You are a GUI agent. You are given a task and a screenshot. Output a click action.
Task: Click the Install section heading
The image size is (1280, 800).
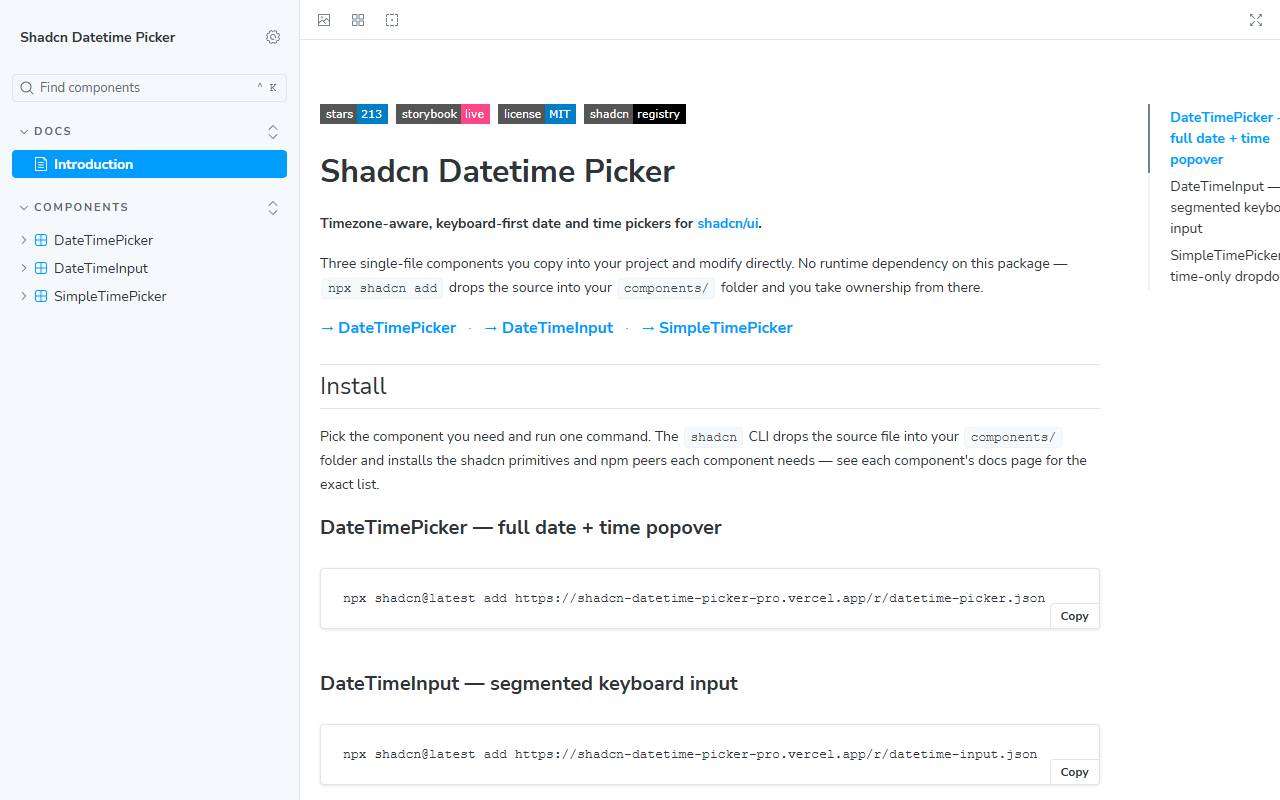[x=353, y=386]
